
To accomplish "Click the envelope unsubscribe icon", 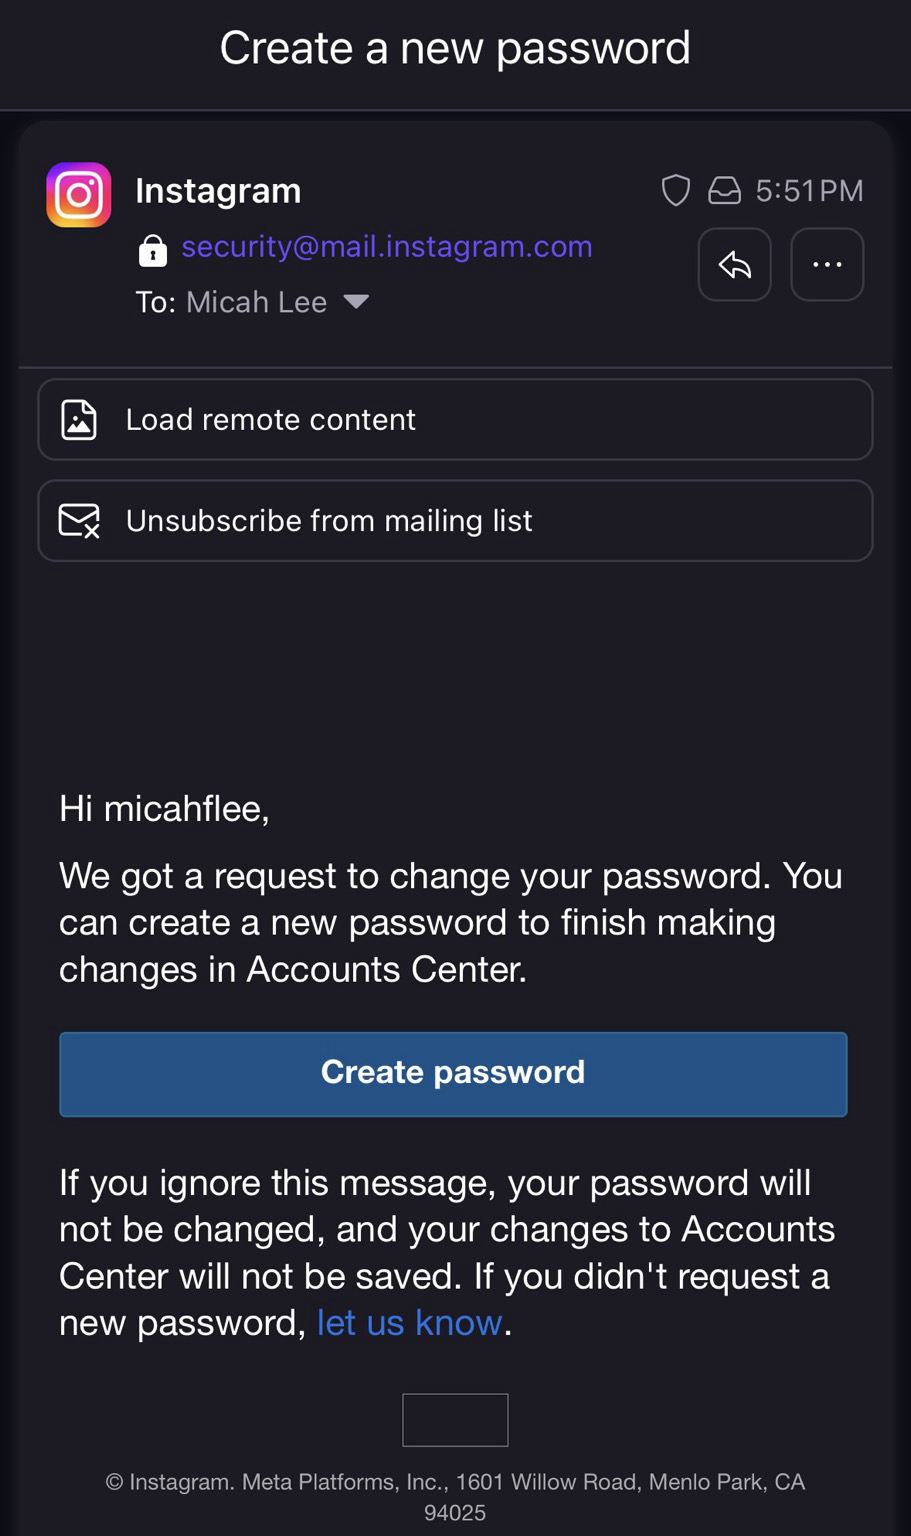I will point(79,521).
